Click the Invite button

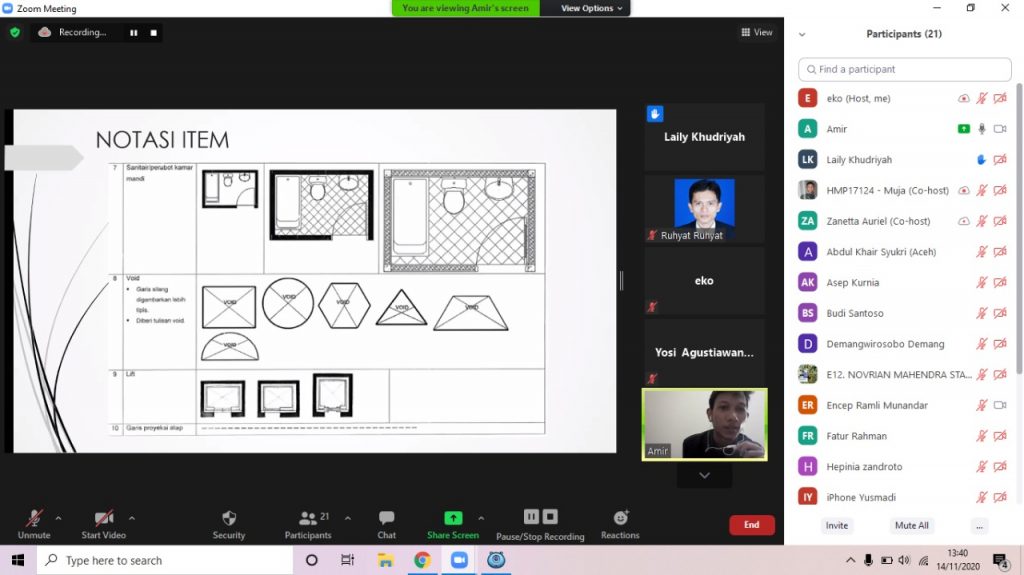(837, 525)
